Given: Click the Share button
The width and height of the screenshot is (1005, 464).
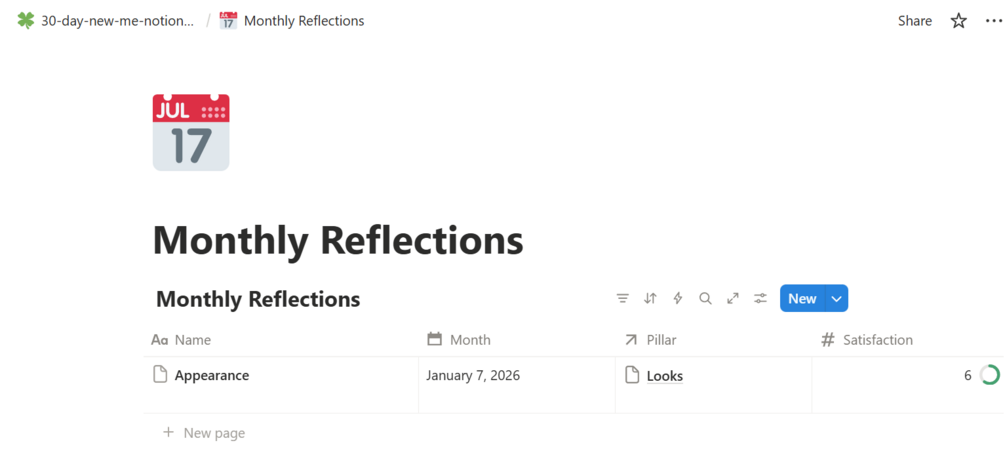Looking at the screenshot, I should coord(914,21).
